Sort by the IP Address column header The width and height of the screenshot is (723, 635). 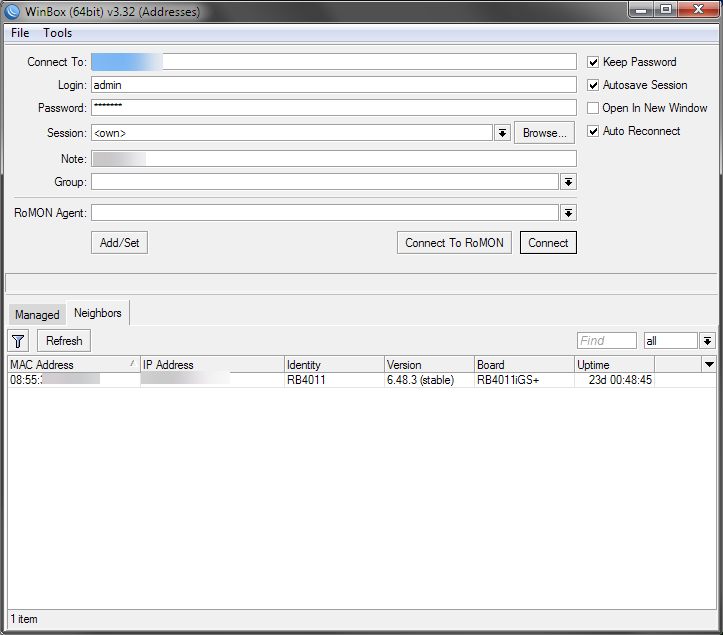coord(212,364)
